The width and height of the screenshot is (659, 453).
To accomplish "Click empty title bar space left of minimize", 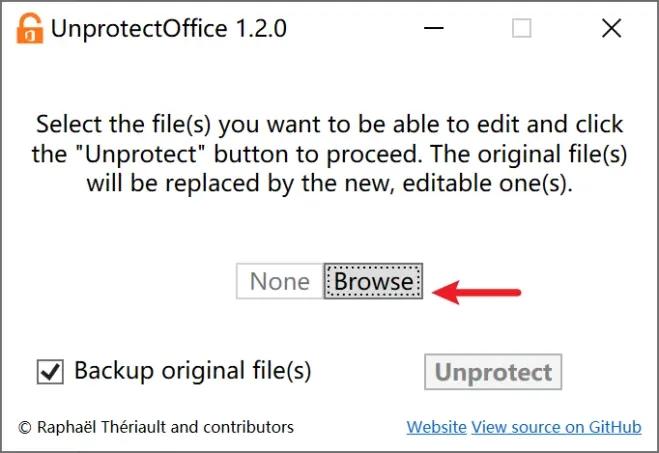I will (350, 29).
